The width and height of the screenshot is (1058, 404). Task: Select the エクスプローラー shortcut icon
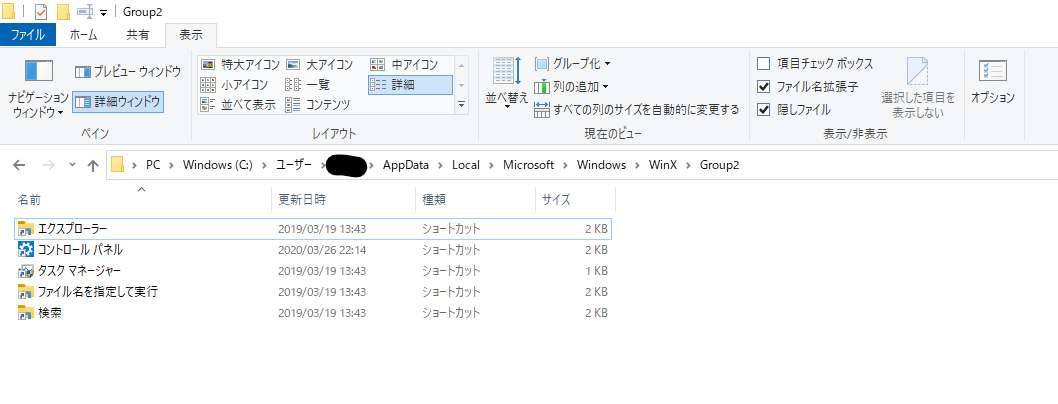(x=26, y=229)
